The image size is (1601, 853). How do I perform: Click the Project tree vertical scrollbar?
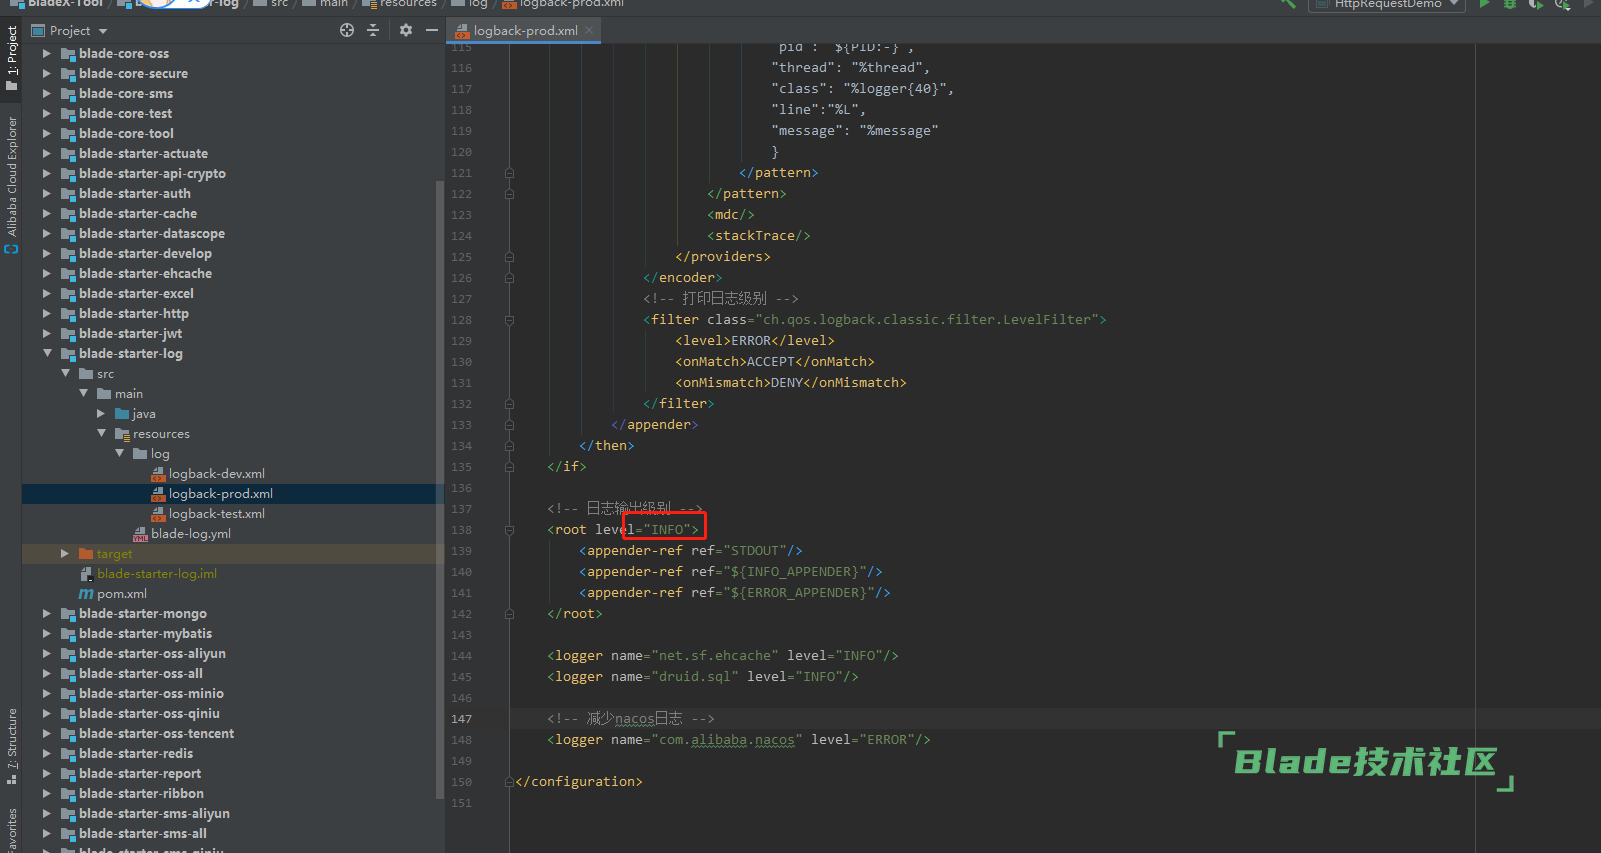coord(440,490)
